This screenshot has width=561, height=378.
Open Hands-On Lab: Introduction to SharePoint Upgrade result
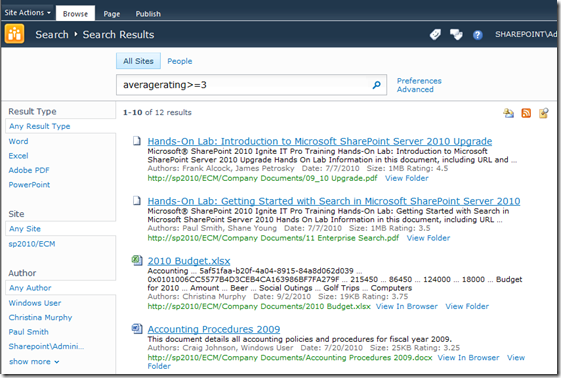[x=320, y=141]
